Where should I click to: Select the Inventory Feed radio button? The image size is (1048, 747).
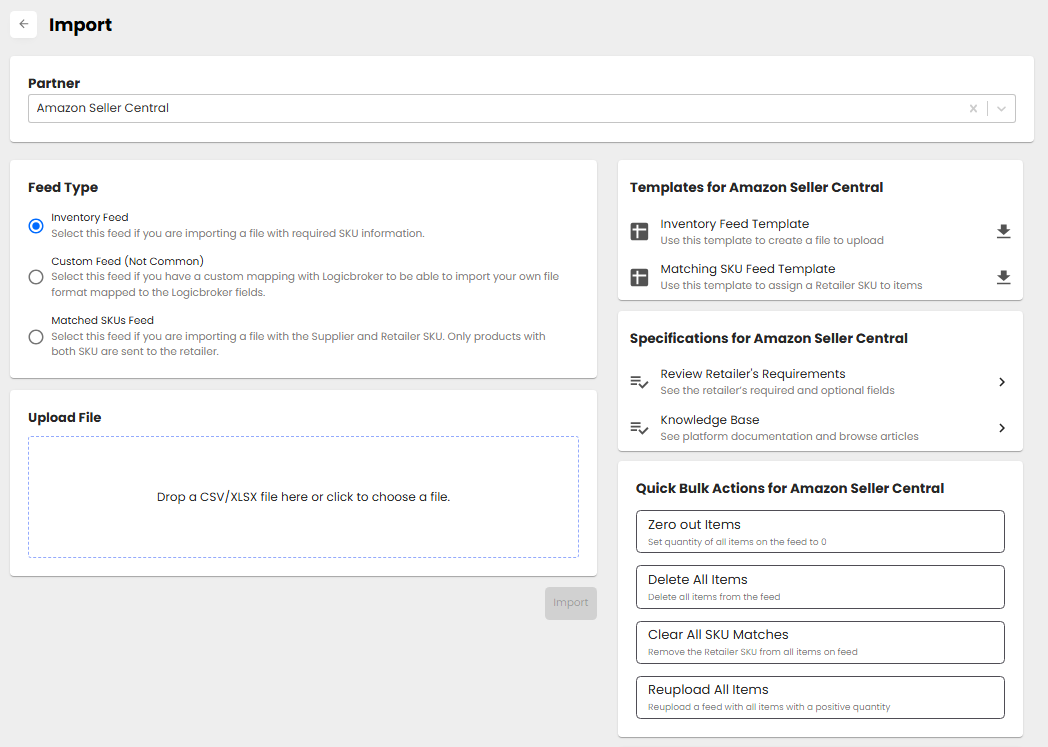(x=36, y=226)
